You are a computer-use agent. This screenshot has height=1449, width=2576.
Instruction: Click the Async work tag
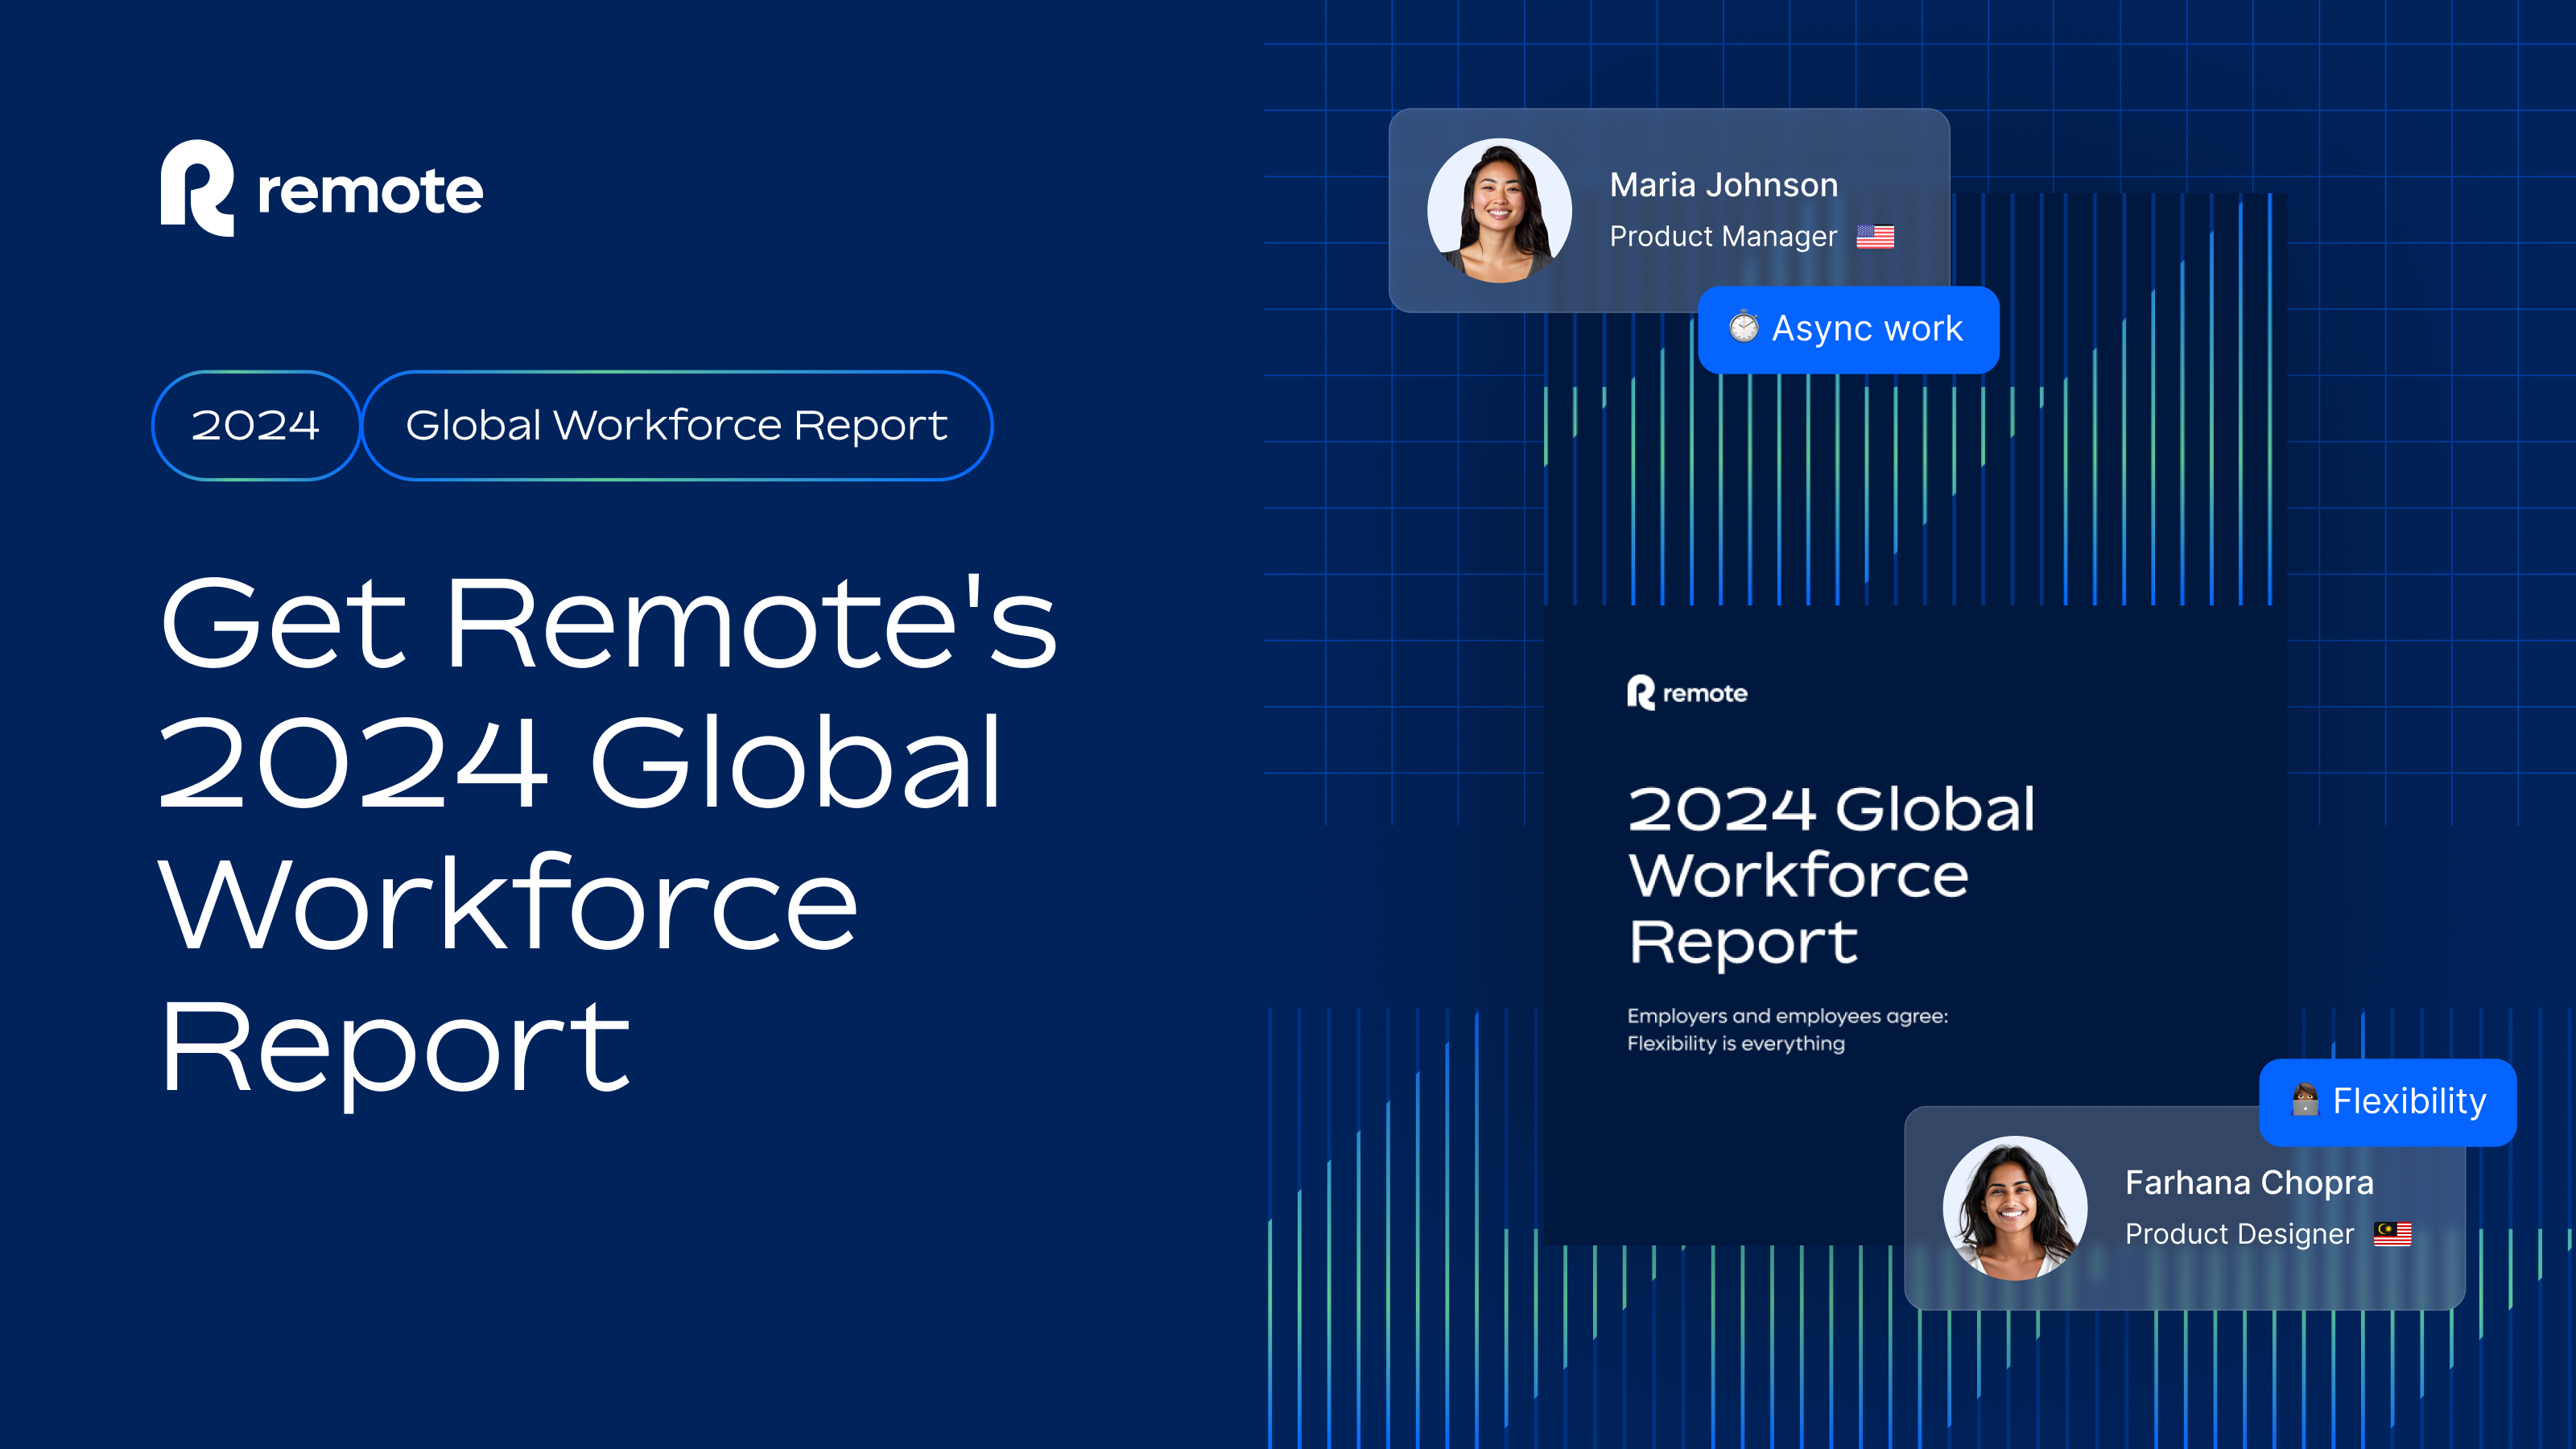(x=1848, y=330)
